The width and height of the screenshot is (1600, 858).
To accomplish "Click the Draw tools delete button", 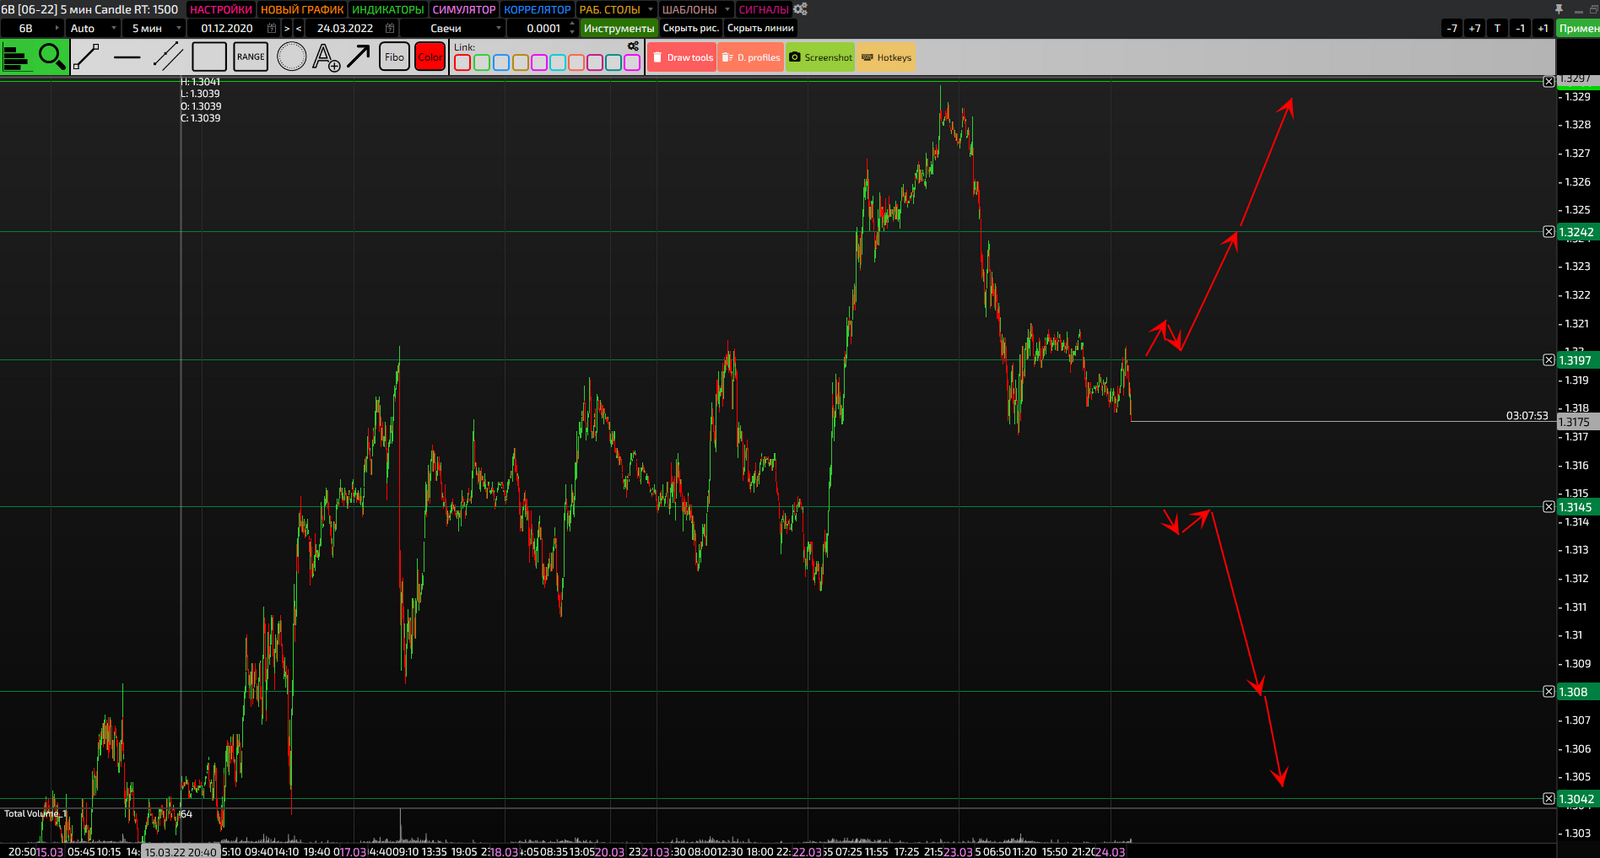I will (683, 57).
